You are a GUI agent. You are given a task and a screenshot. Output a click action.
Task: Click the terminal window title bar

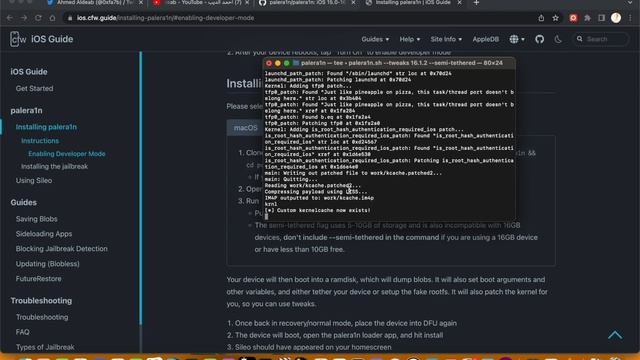[389, 63]
